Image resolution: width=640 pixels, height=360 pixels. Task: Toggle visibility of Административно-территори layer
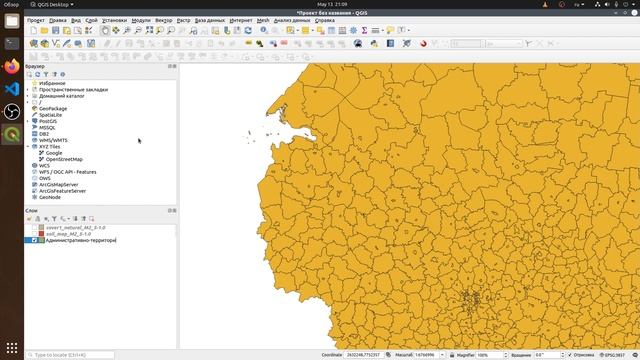[x=34, y=240]
